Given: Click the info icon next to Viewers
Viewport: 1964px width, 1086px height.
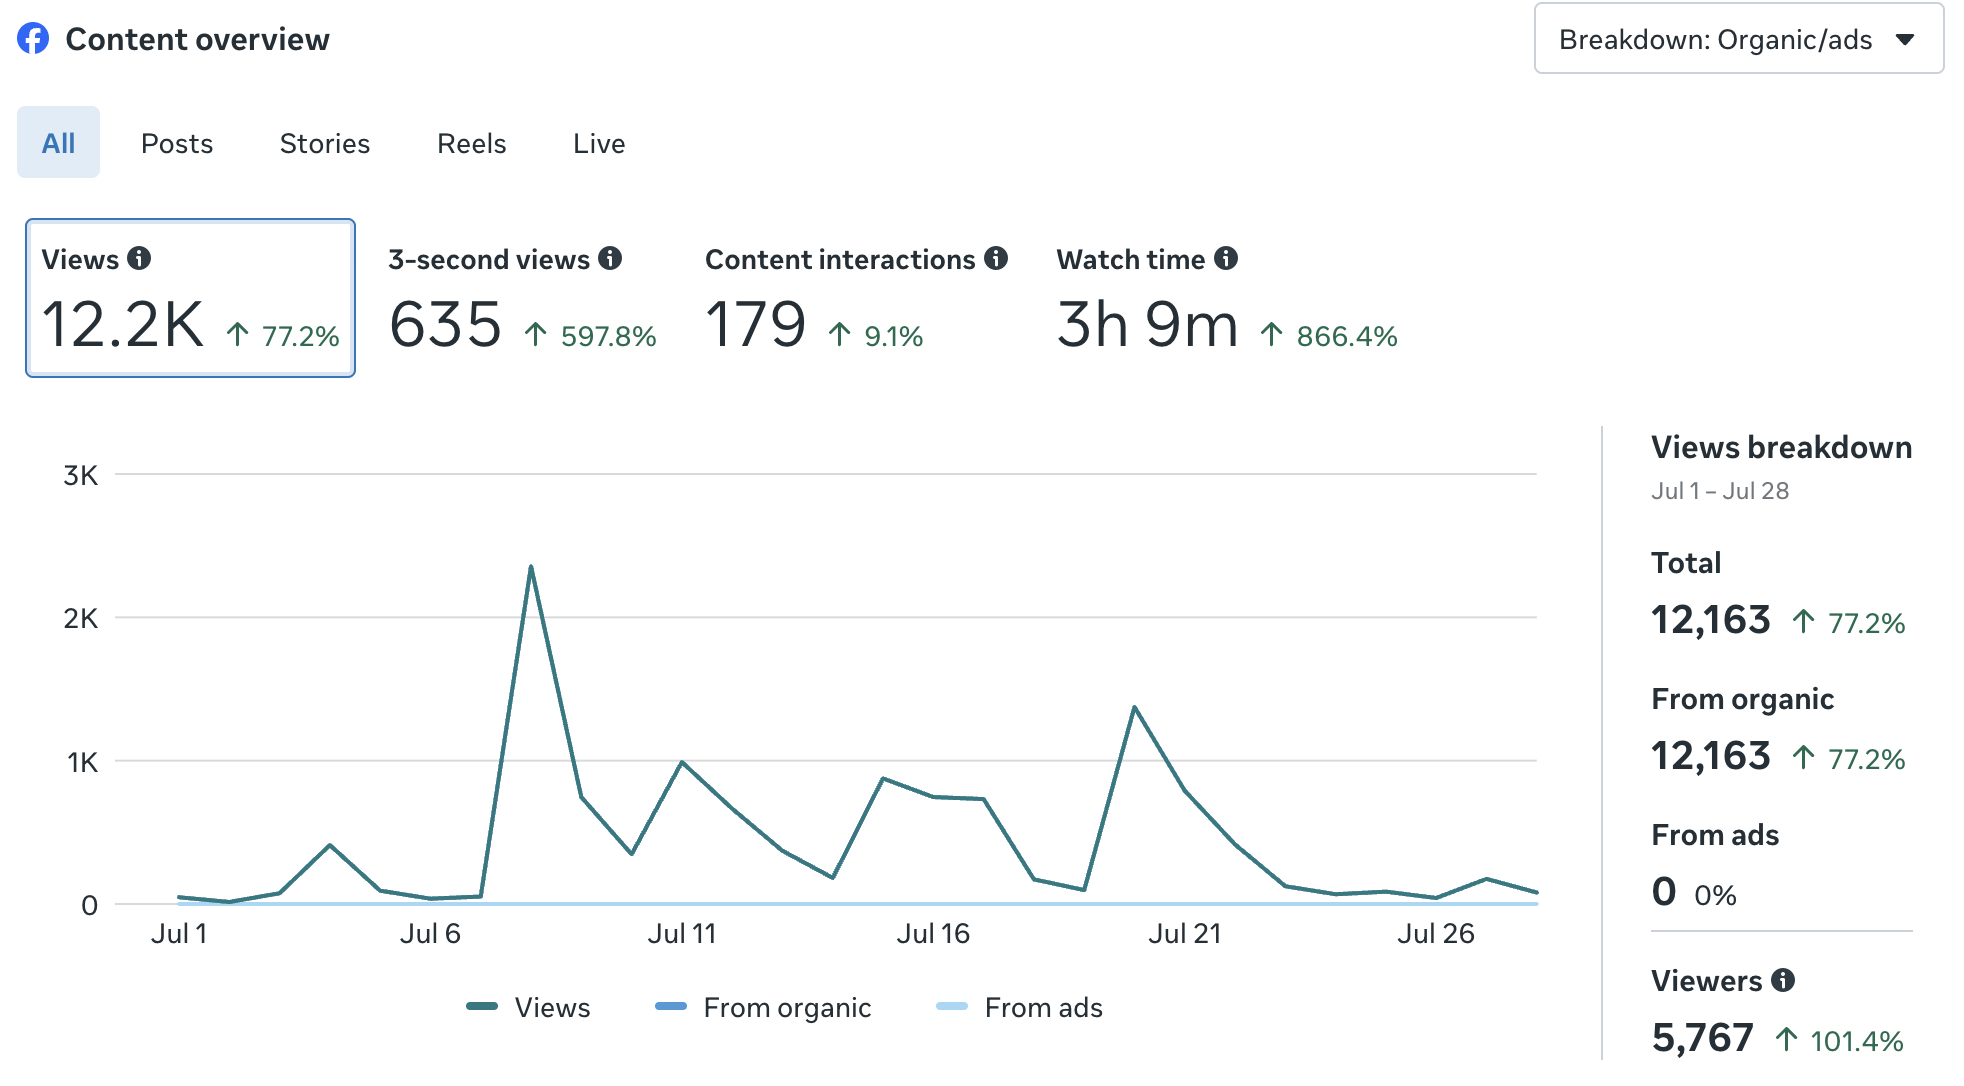Looking at the screenshot, I should pyautogui.click(x=1783, y=980).
